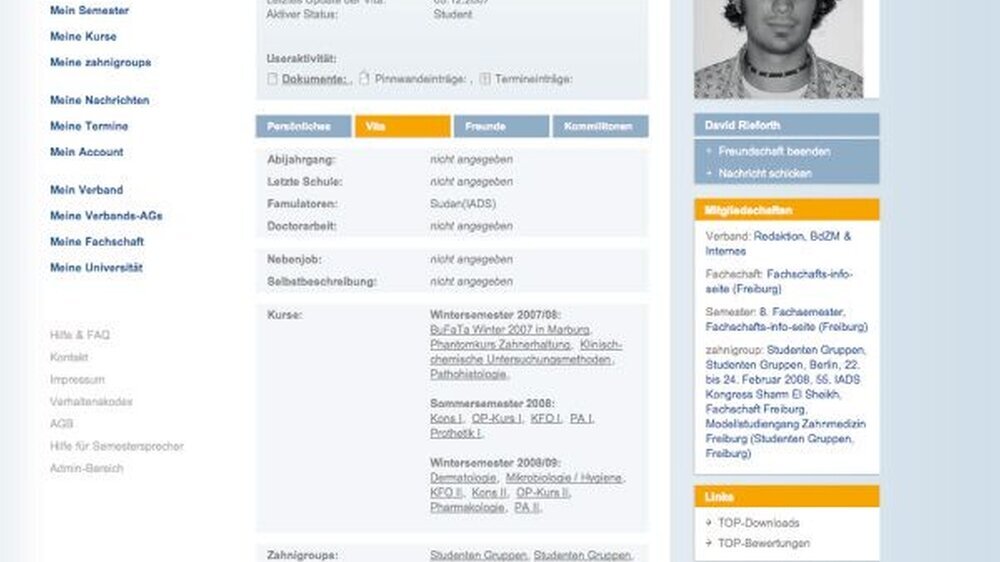This screenshot has width=1000, height=562.
Task: Open Modellstudiengang Zahnmedizin Freiburg group
Action: [785, 431]
